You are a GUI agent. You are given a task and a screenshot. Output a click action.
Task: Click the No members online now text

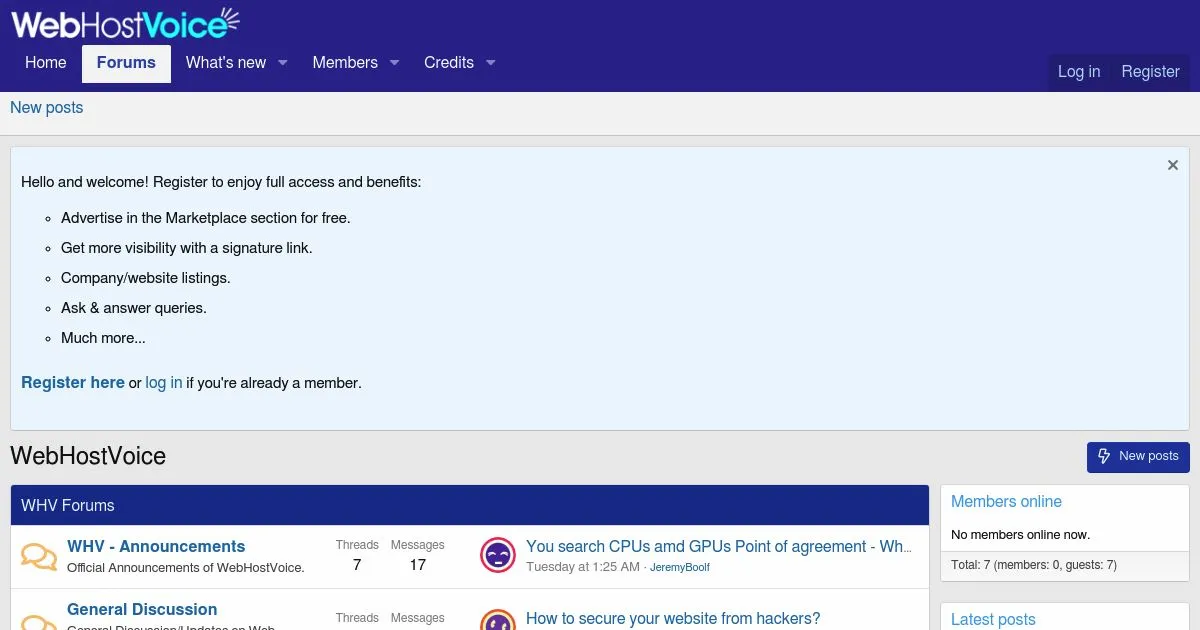pyautogui.click(x=1021, y=535)
